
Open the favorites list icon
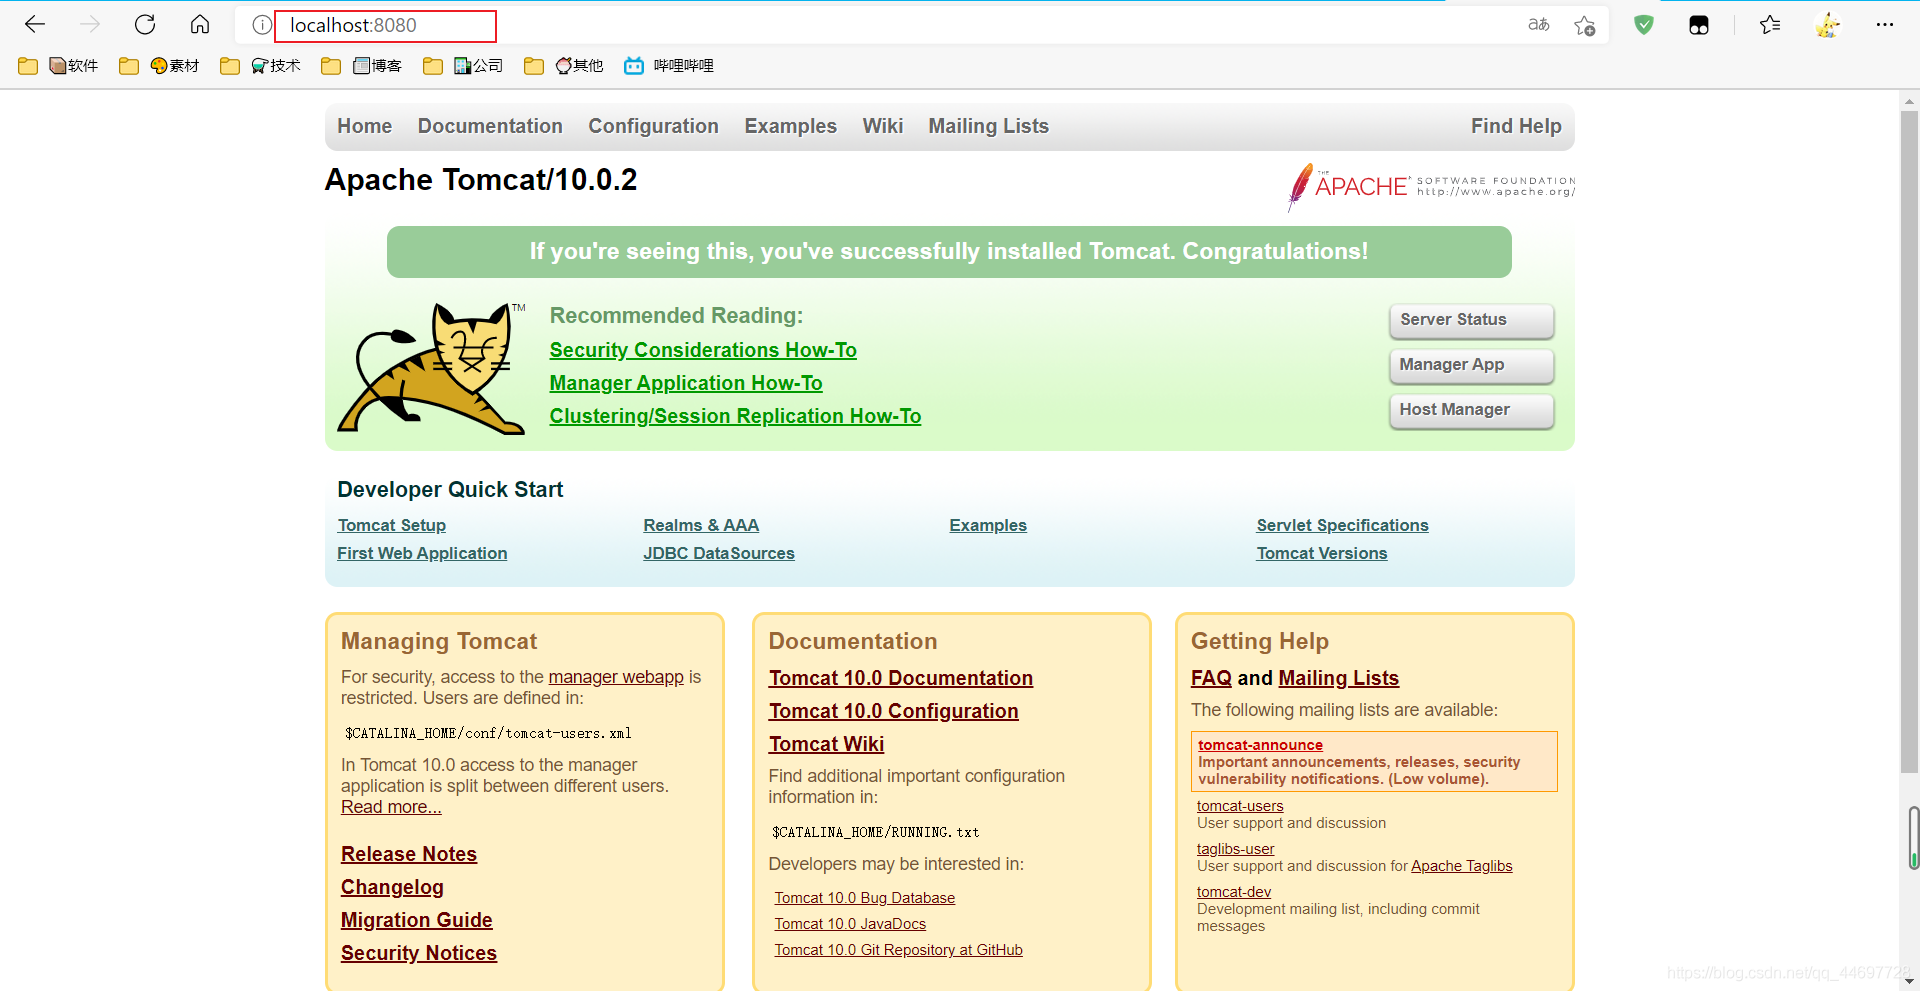[1770, 25]
